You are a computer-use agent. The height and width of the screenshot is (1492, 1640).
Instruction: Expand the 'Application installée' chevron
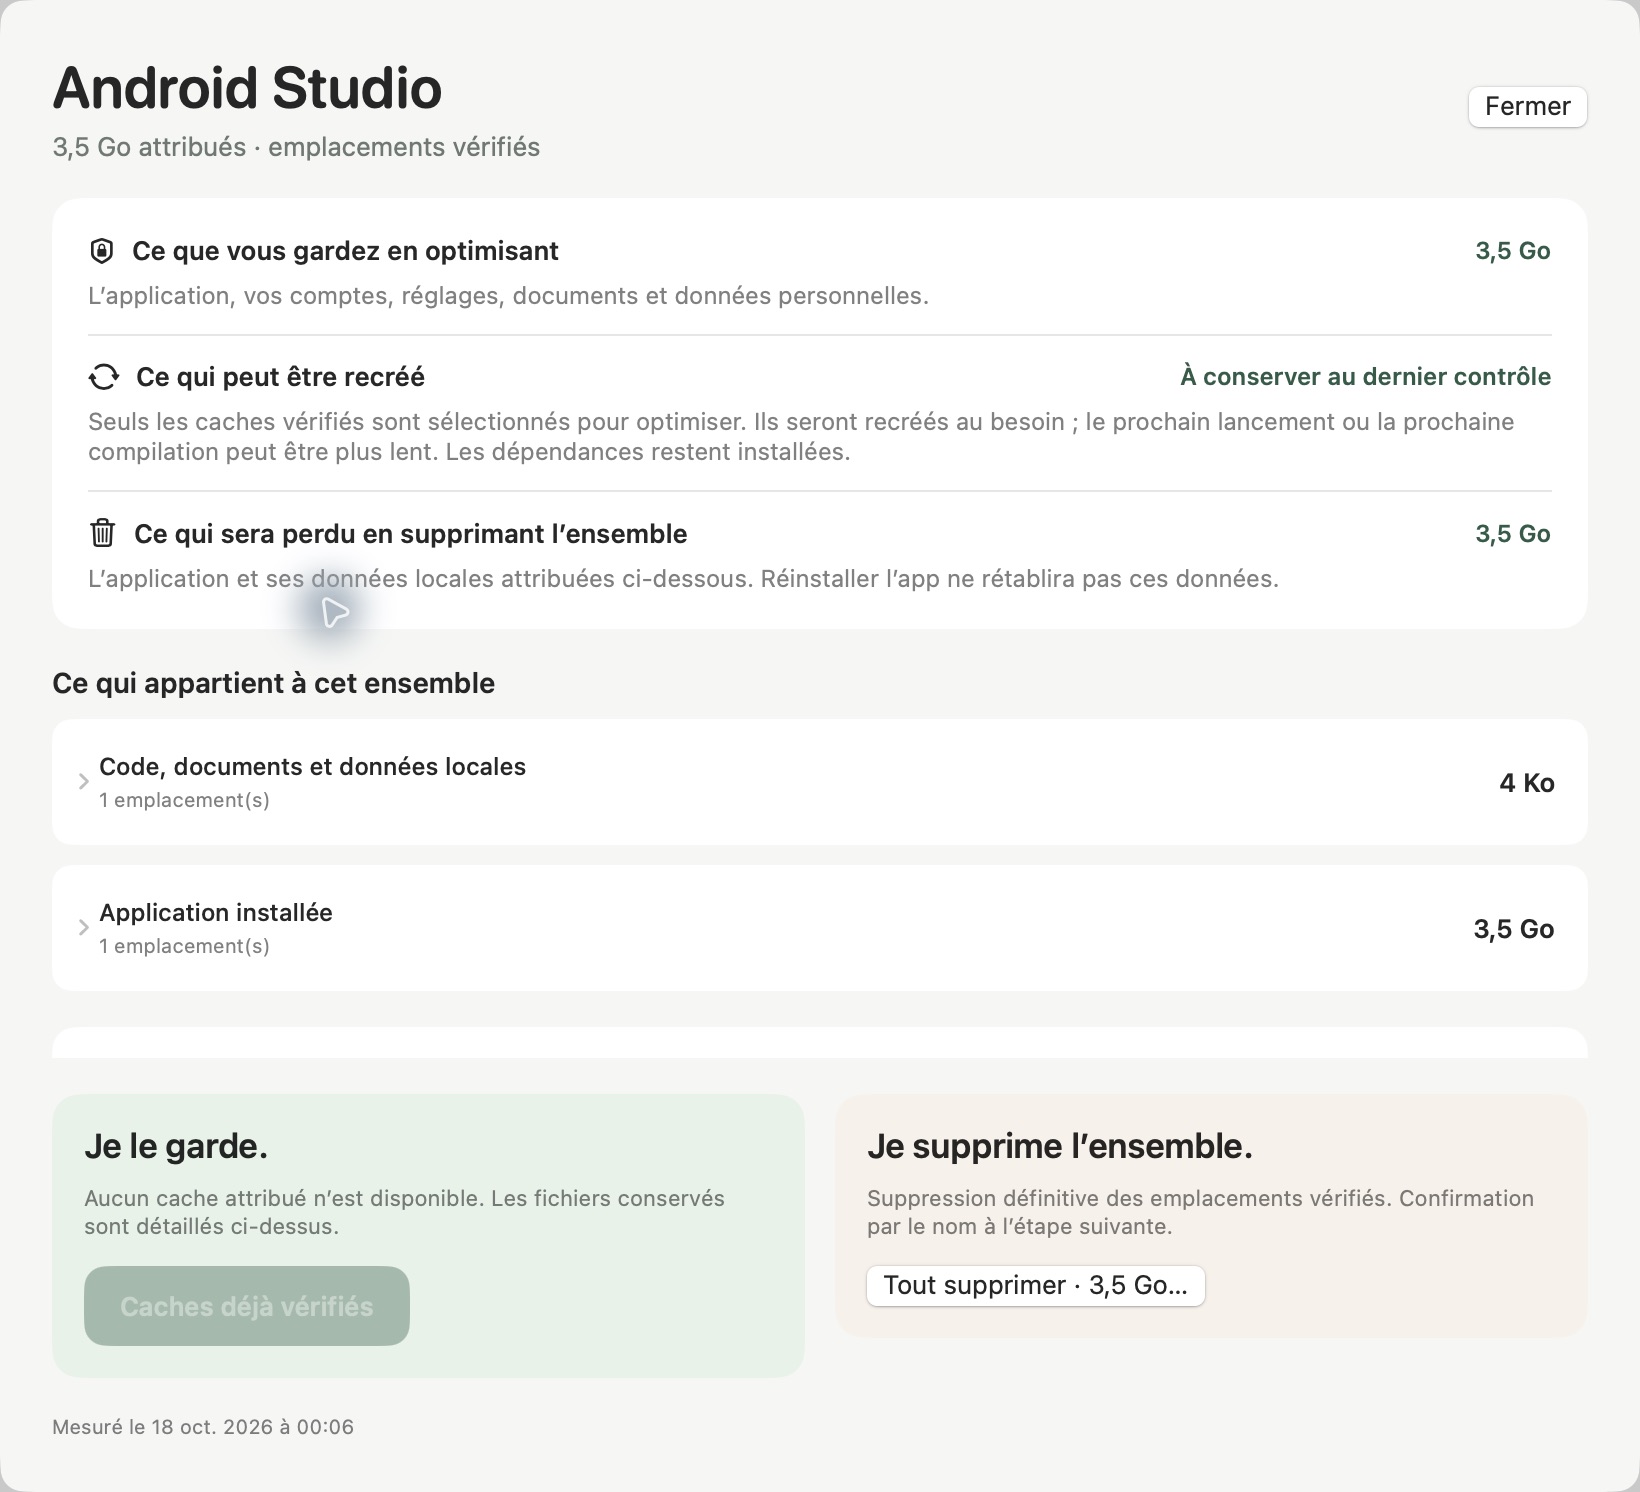point(84,928)
